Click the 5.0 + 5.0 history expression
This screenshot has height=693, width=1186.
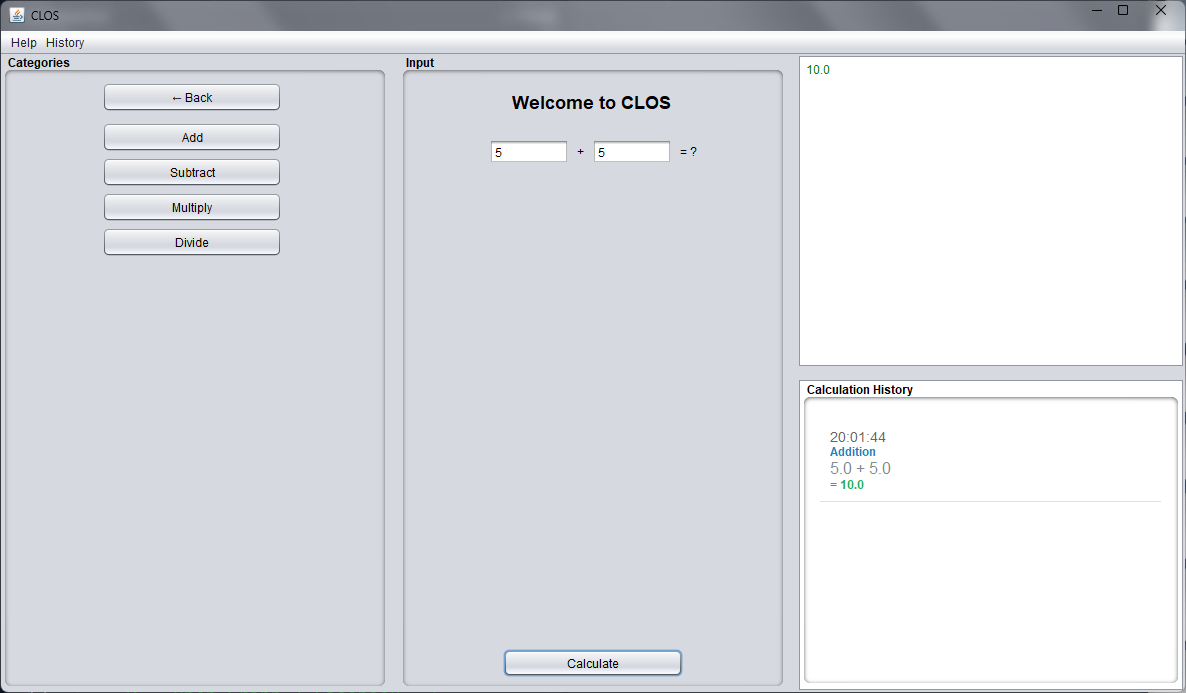(860, 468)
